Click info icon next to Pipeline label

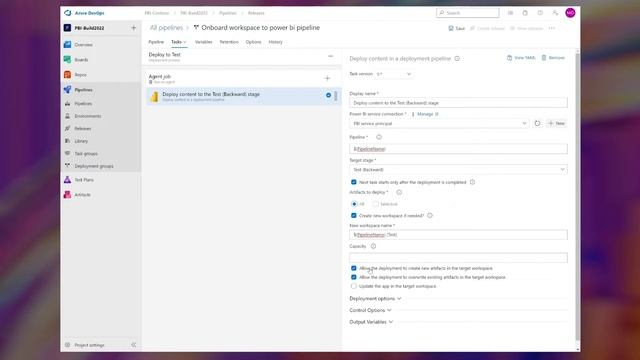point(379,137)
